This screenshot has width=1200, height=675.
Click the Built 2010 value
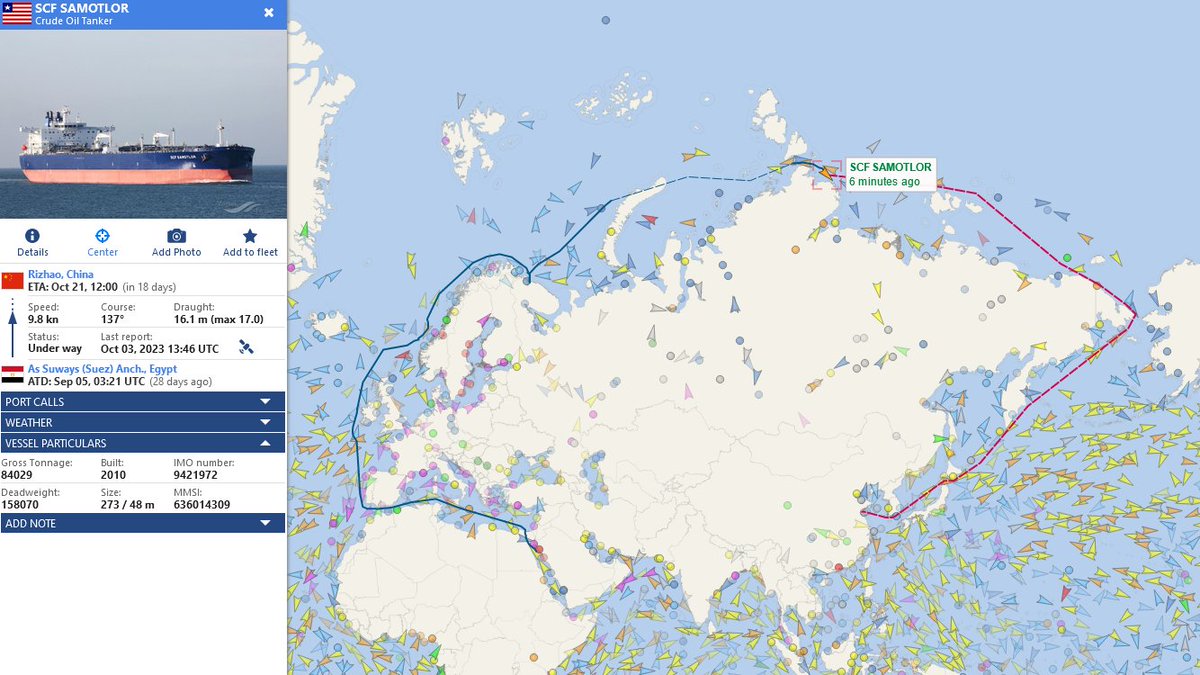click(113, 474)
